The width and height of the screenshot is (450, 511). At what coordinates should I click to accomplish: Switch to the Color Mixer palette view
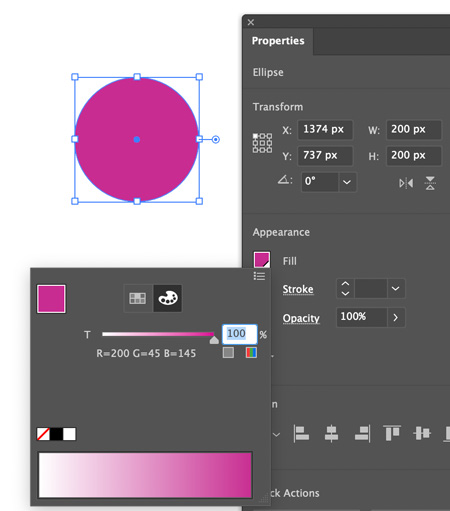[168, 298]
